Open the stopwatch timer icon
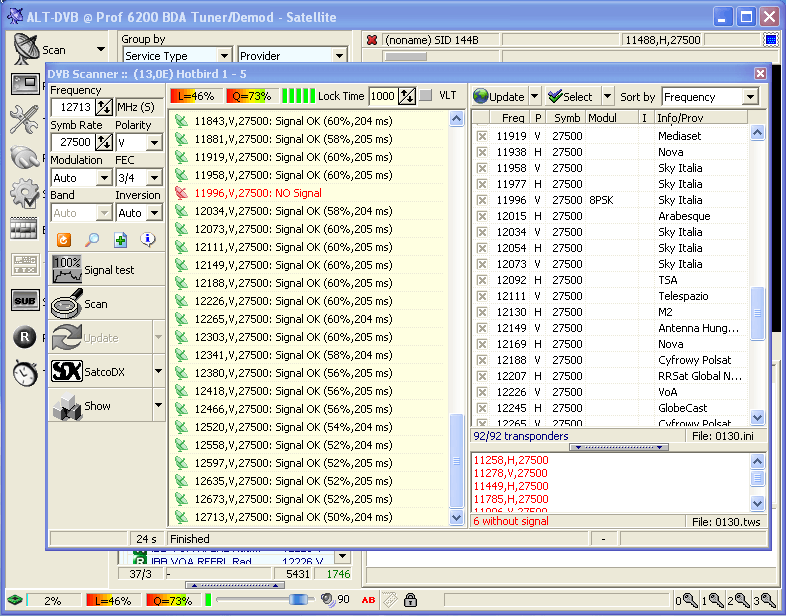This screenshot has height=616, width=786. pos(25,373)
